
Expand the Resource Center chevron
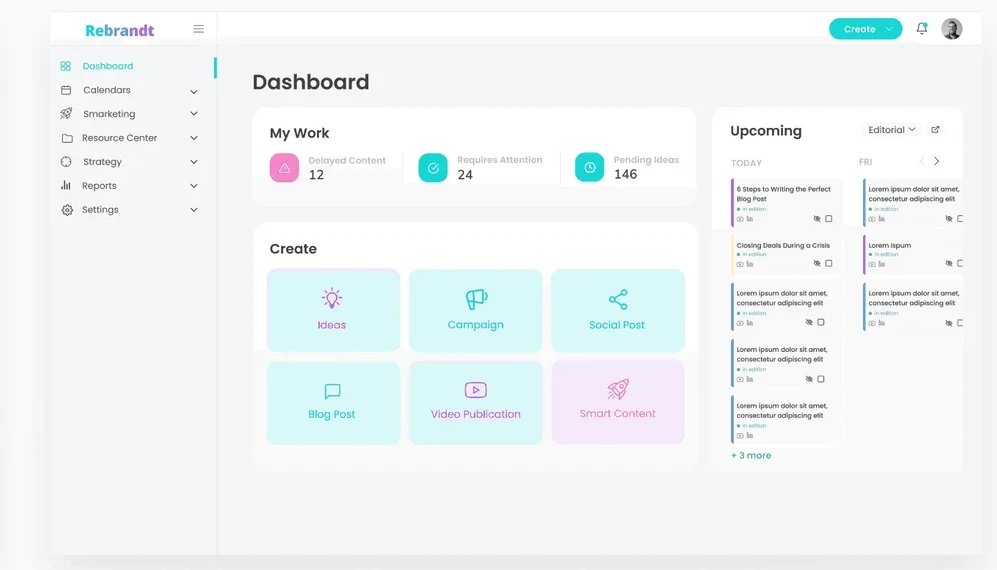[194, 138]
